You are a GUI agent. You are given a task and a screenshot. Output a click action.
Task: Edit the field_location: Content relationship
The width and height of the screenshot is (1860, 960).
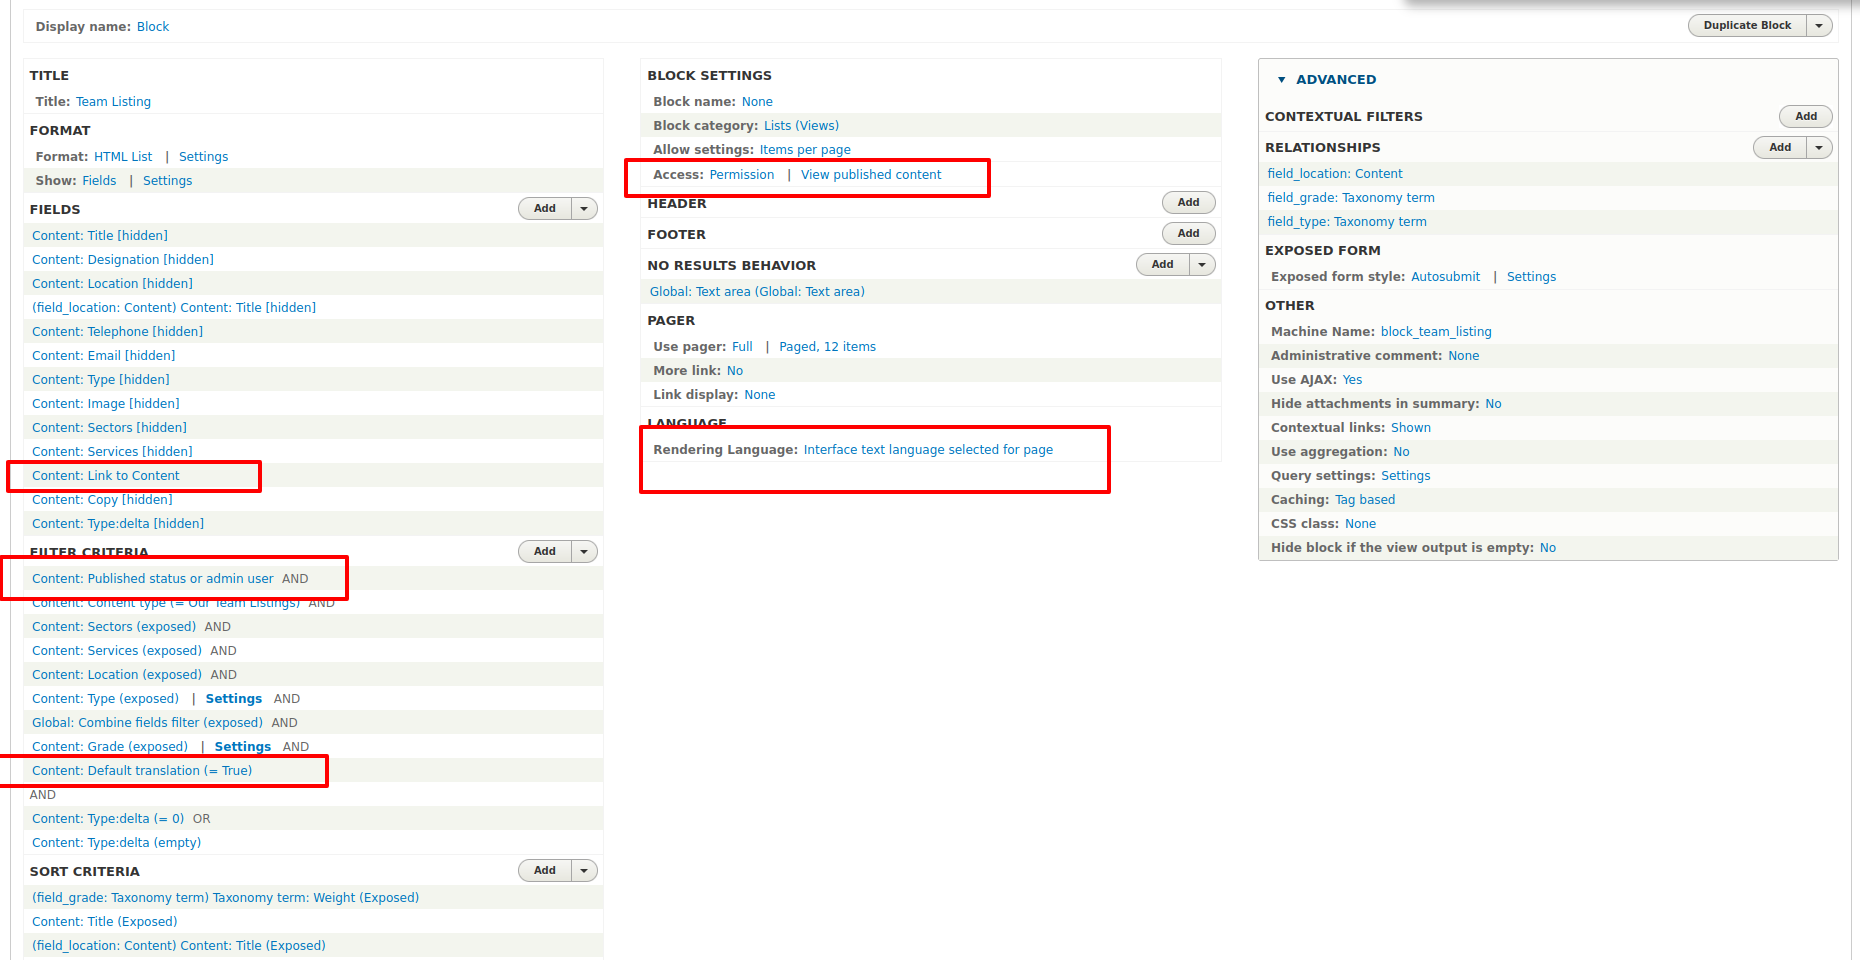1334,173
